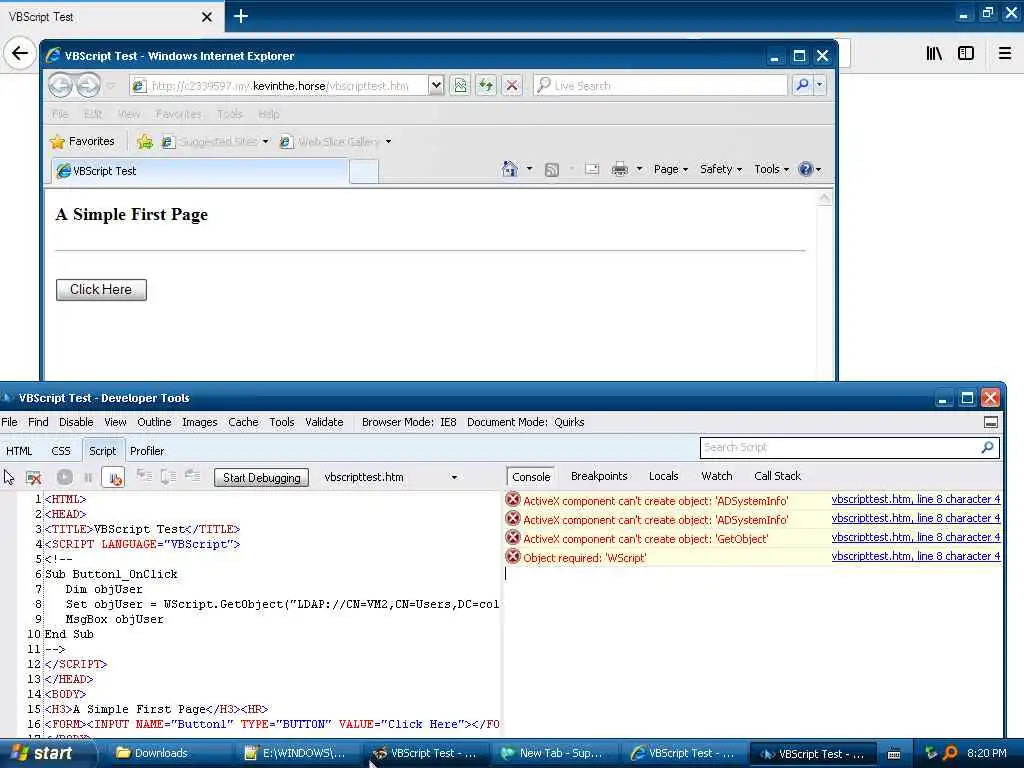This screenshot has height=768, width=1024.
Task: Click the Search Script magnifier icon
Action: pyautogui.click(x=987, y=447)
